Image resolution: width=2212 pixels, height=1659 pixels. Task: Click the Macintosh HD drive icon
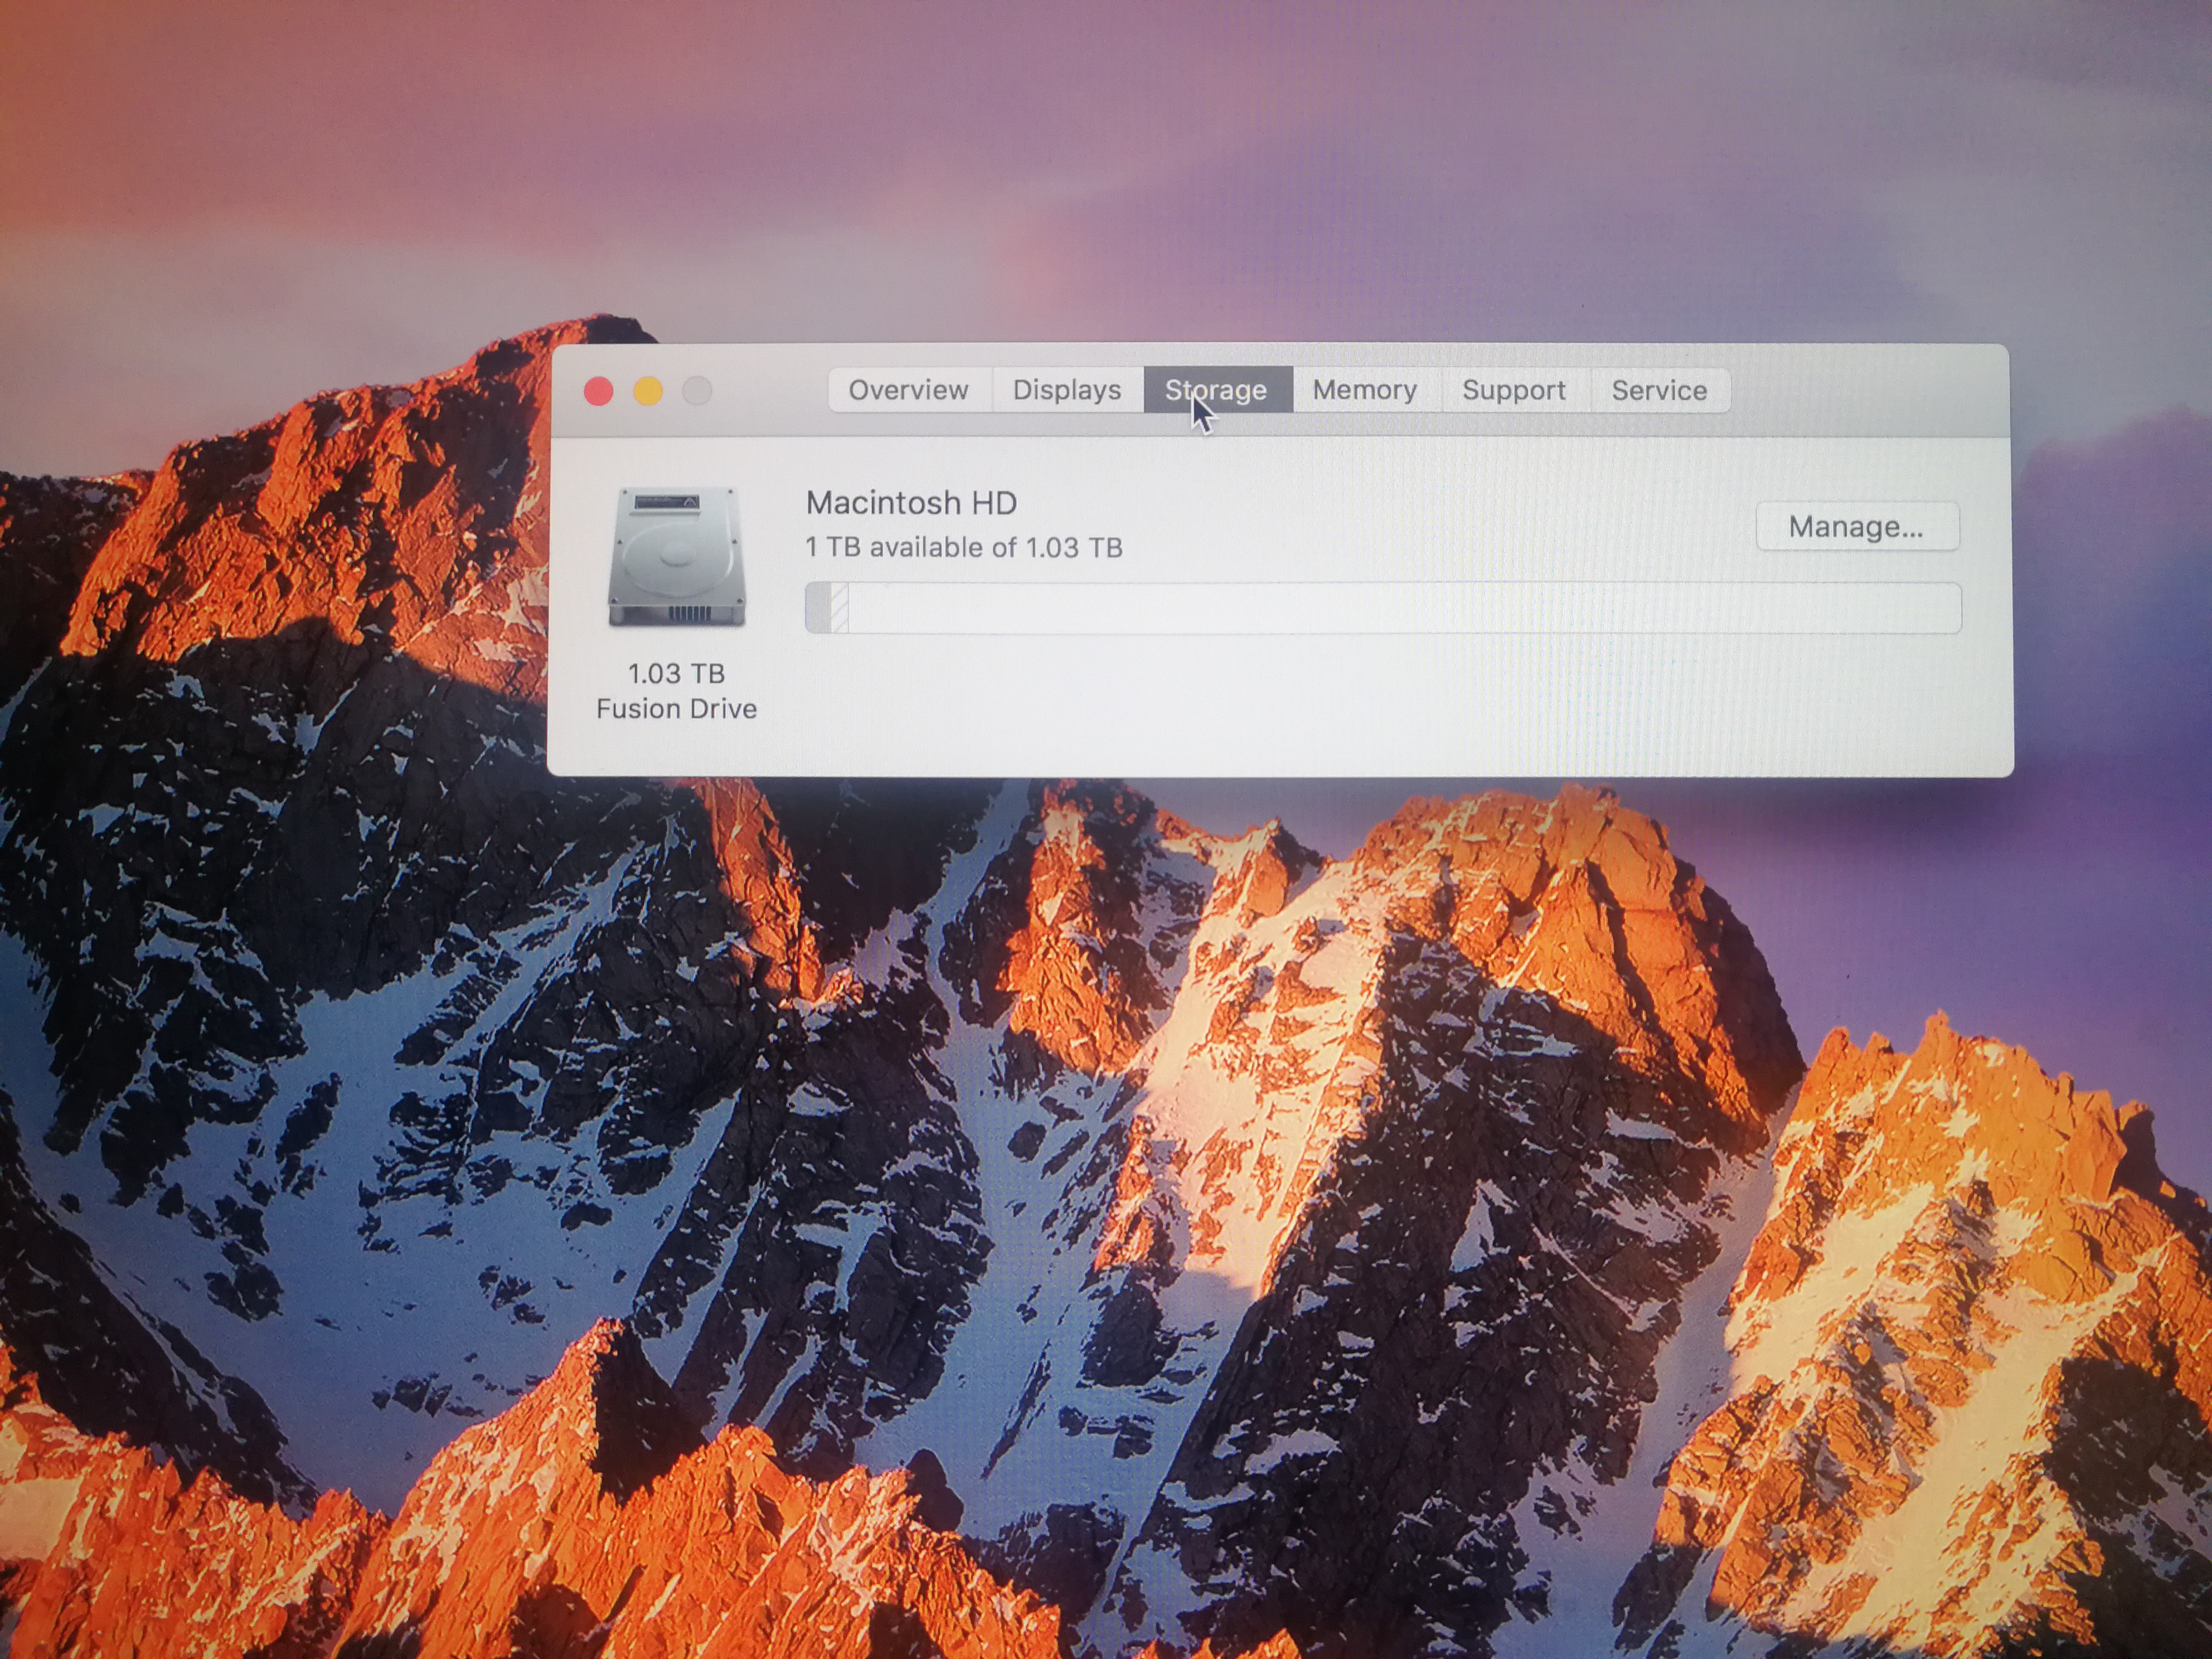tap(677, 558)
